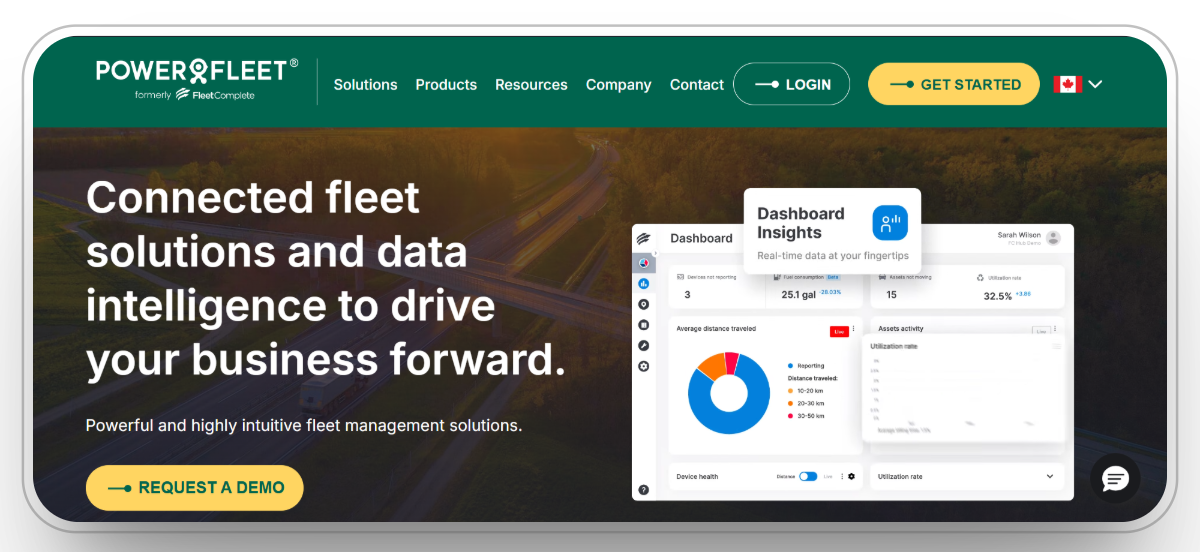1200x552 pixels.
Task: Click the GET STARTED button
Action: [x=954, y=84]
